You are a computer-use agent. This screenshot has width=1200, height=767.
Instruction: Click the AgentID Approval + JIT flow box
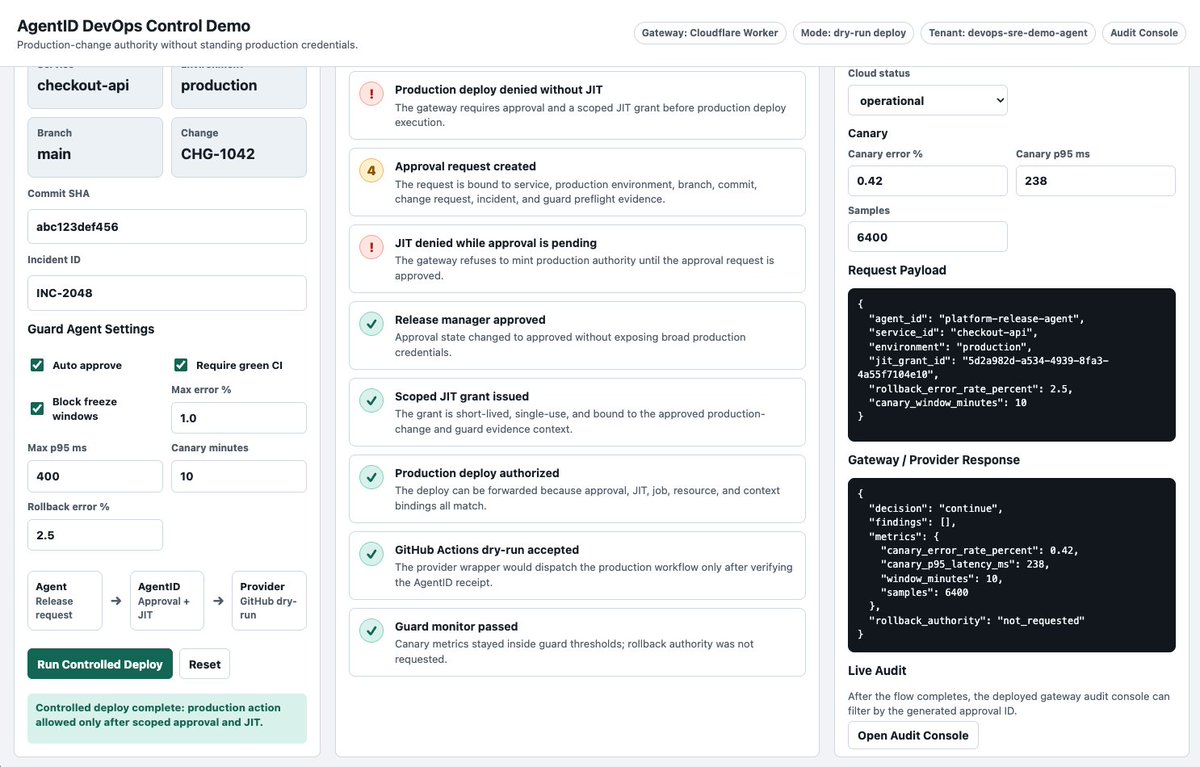[167, 601]
